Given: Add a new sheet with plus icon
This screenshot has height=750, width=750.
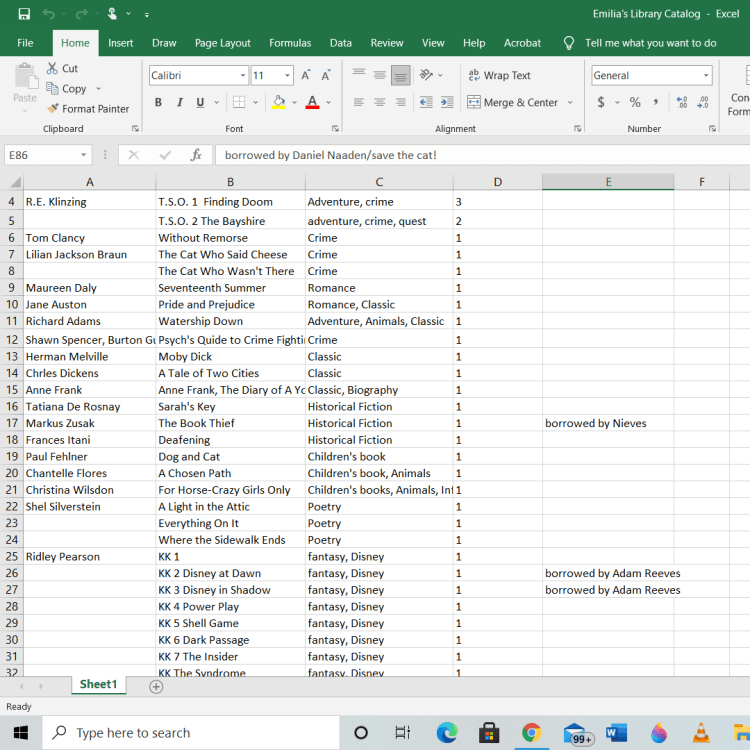Looking at the screenshot, I should (x=156, y=686).
